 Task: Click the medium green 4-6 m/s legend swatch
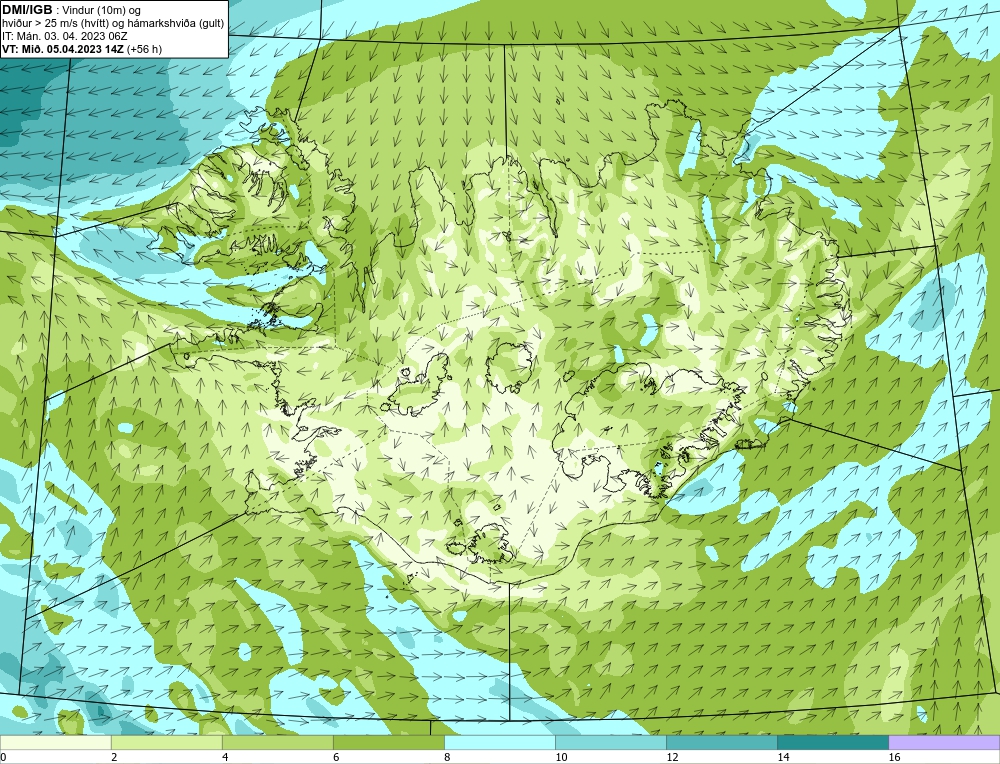[x=277, y=742]
